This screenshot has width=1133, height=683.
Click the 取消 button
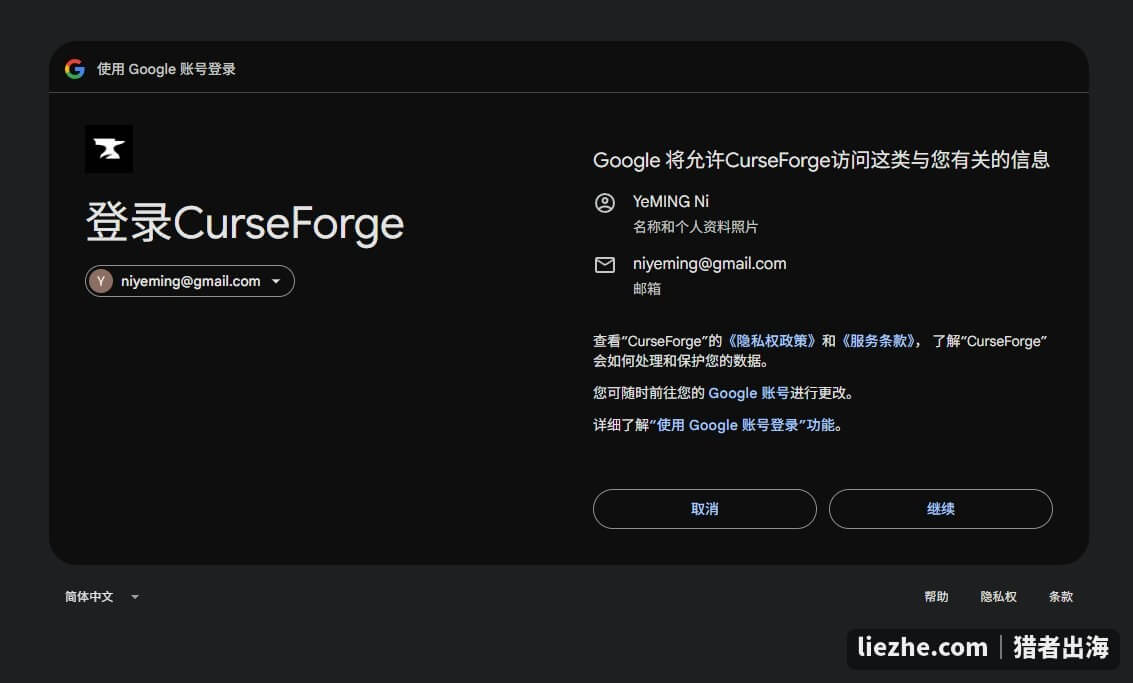pyautogui.click(x=705, y=509)
